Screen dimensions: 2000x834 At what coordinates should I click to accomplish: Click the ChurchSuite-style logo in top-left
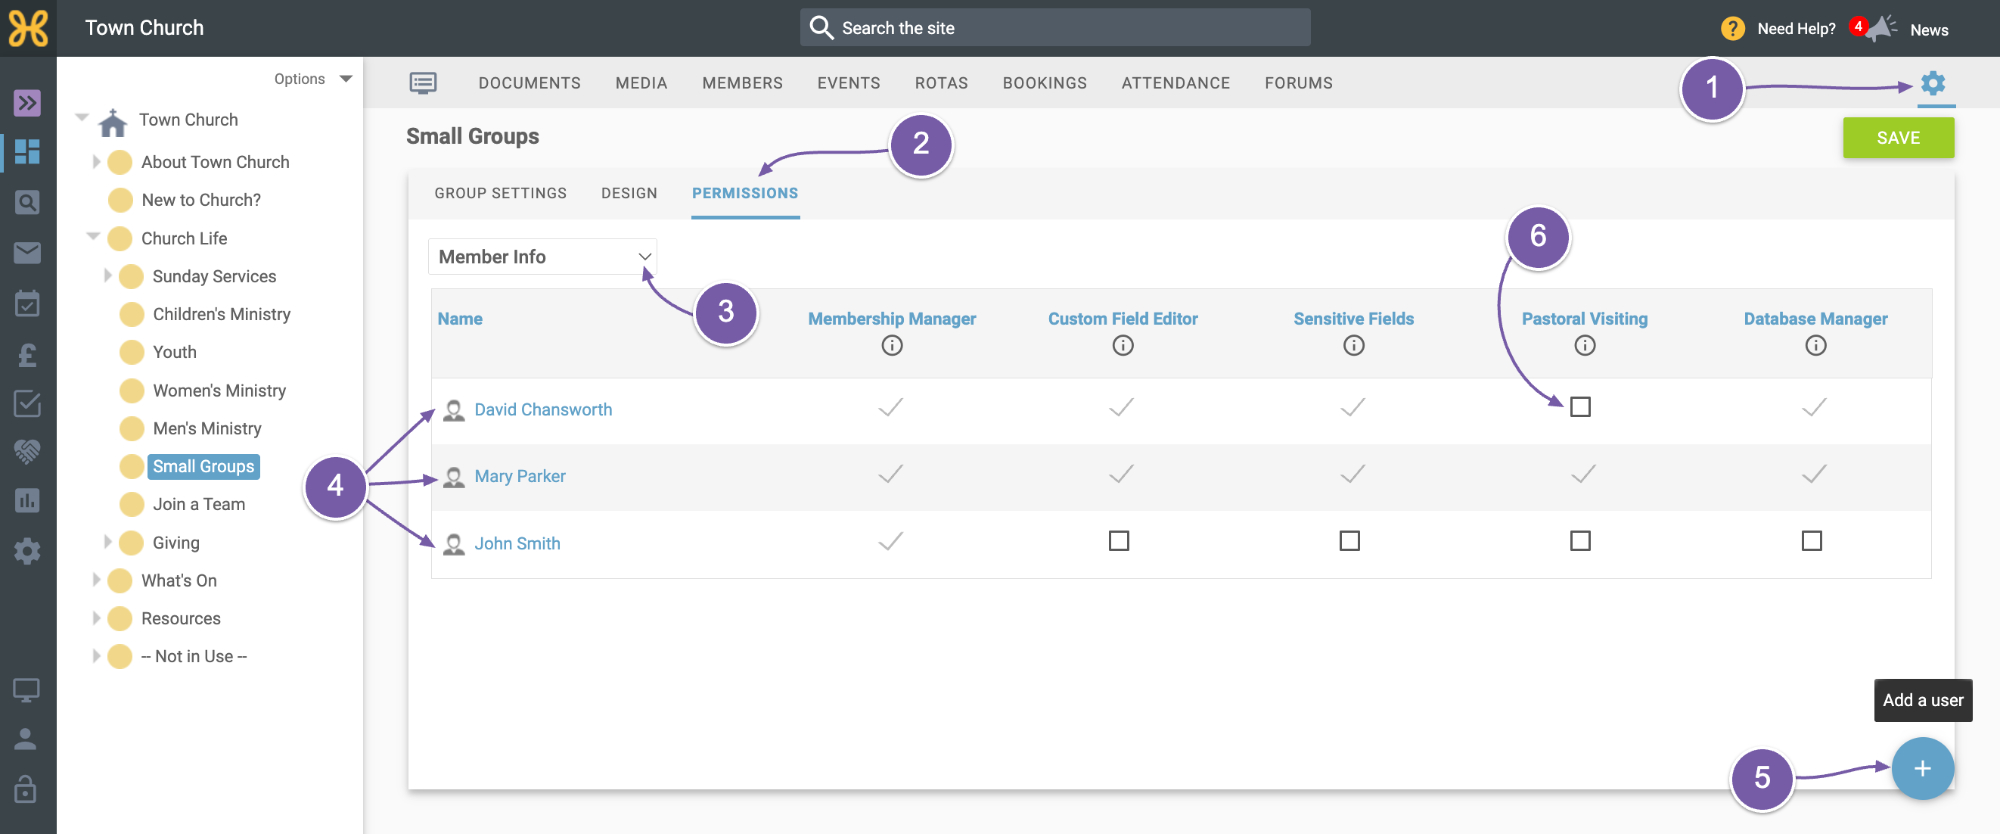28,28
